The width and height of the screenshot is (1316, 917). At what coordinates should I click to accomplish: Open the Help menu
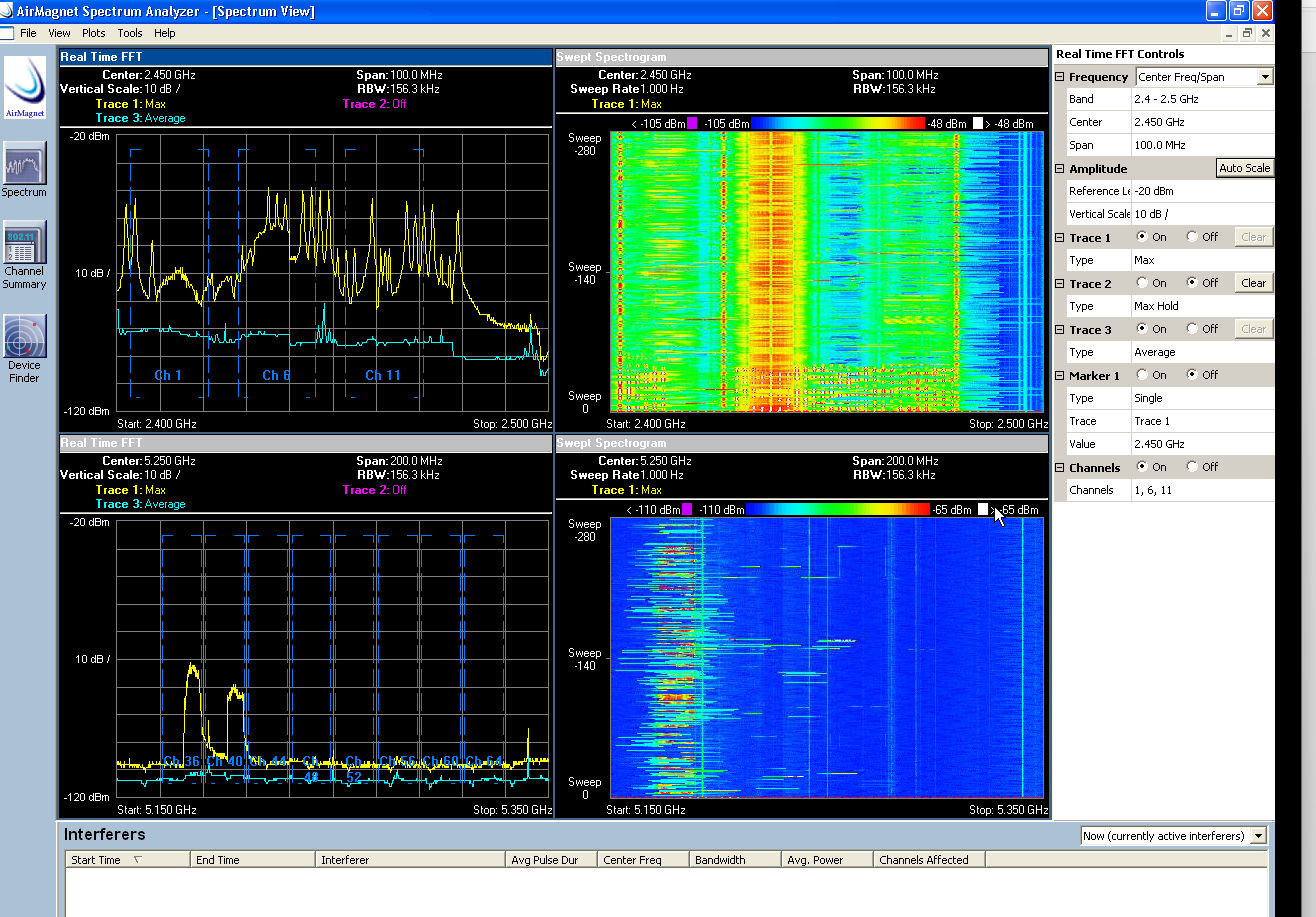click(164, 33)
